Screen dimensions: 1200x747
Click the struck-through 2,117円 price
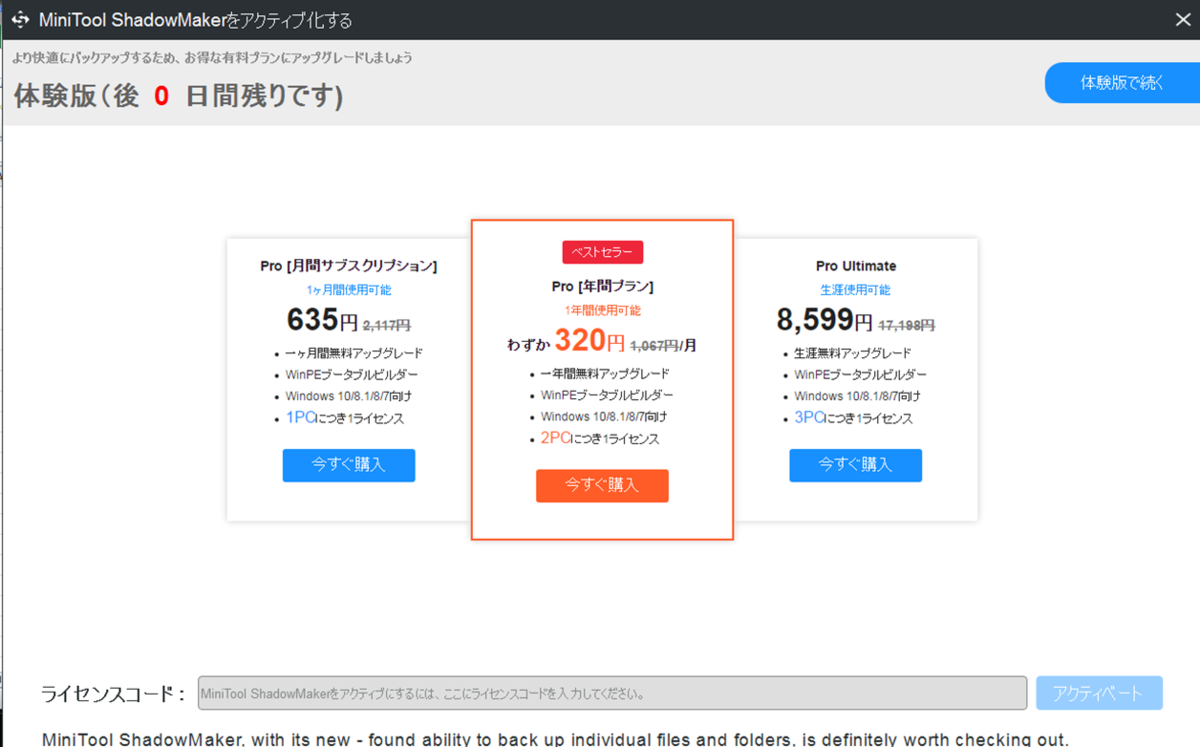point(386,325)
